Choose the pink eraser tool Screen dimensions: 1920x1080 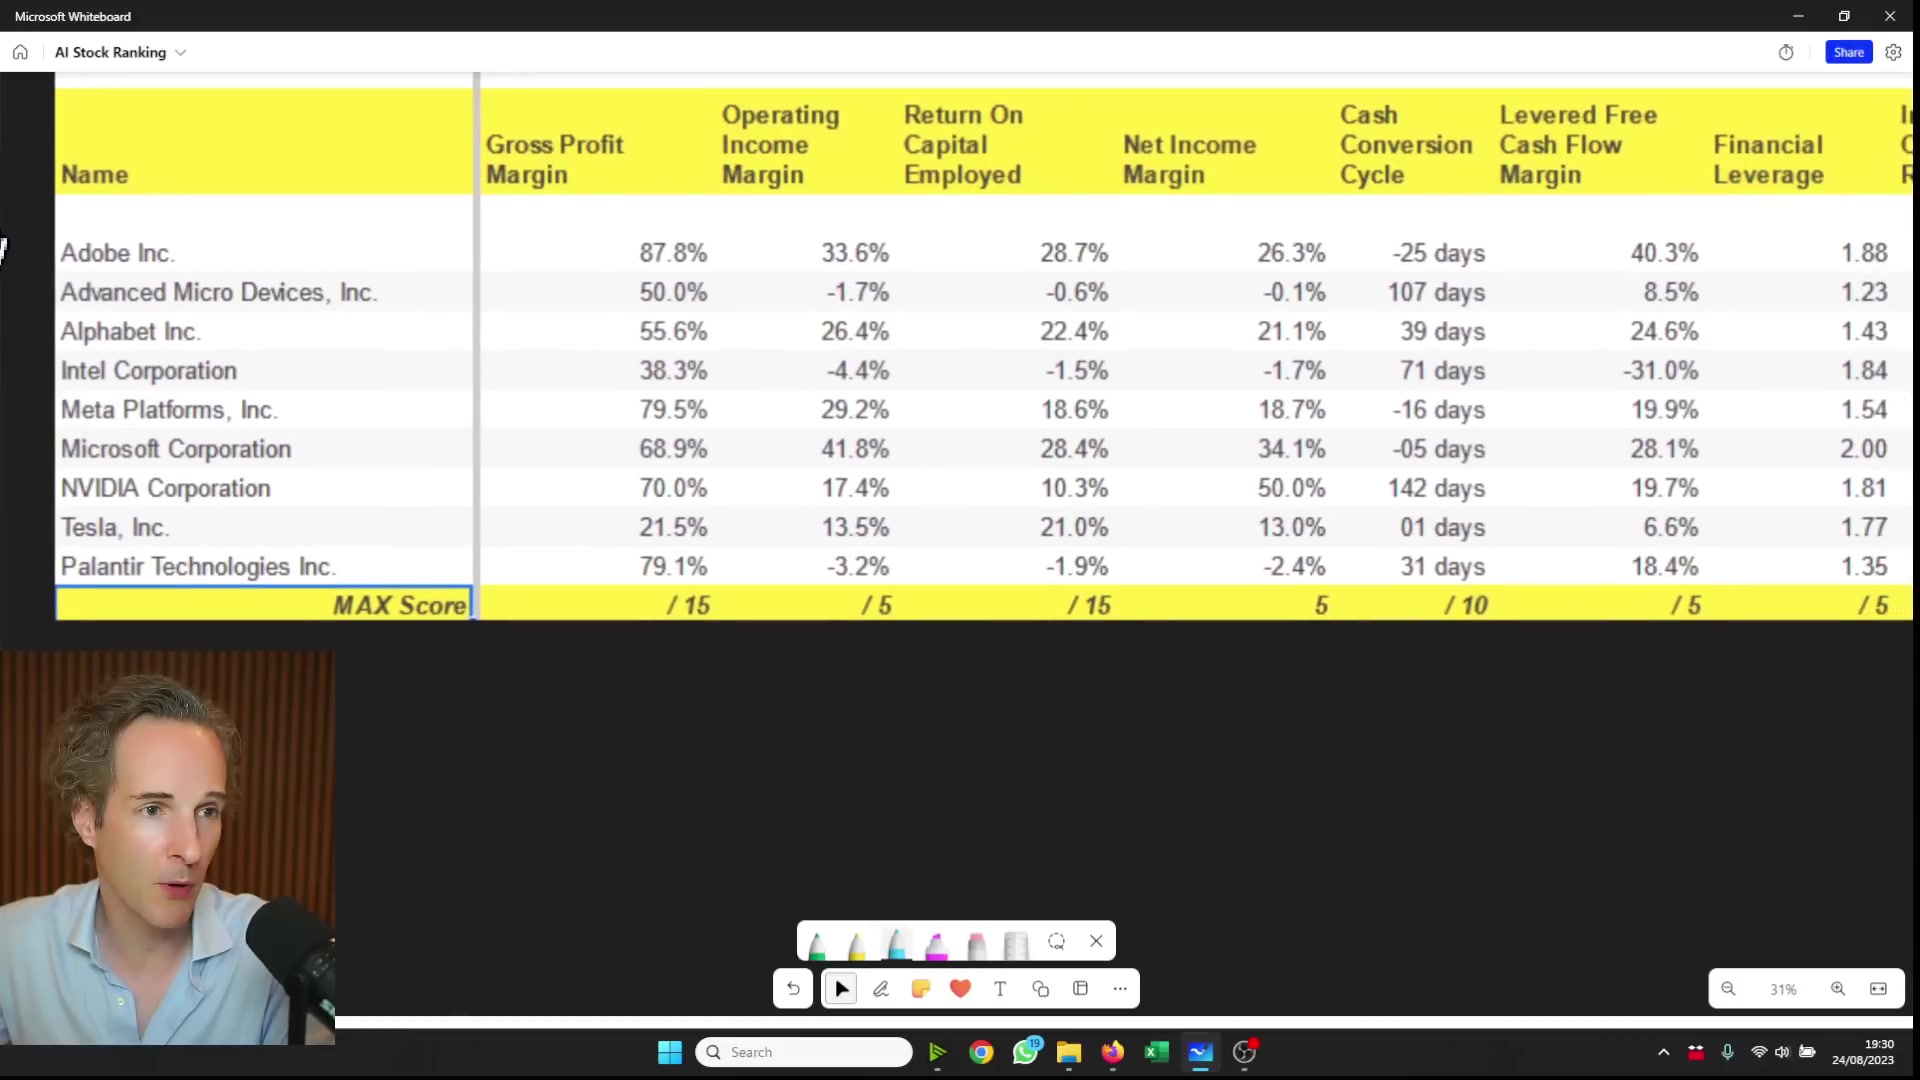coord(977,944)
